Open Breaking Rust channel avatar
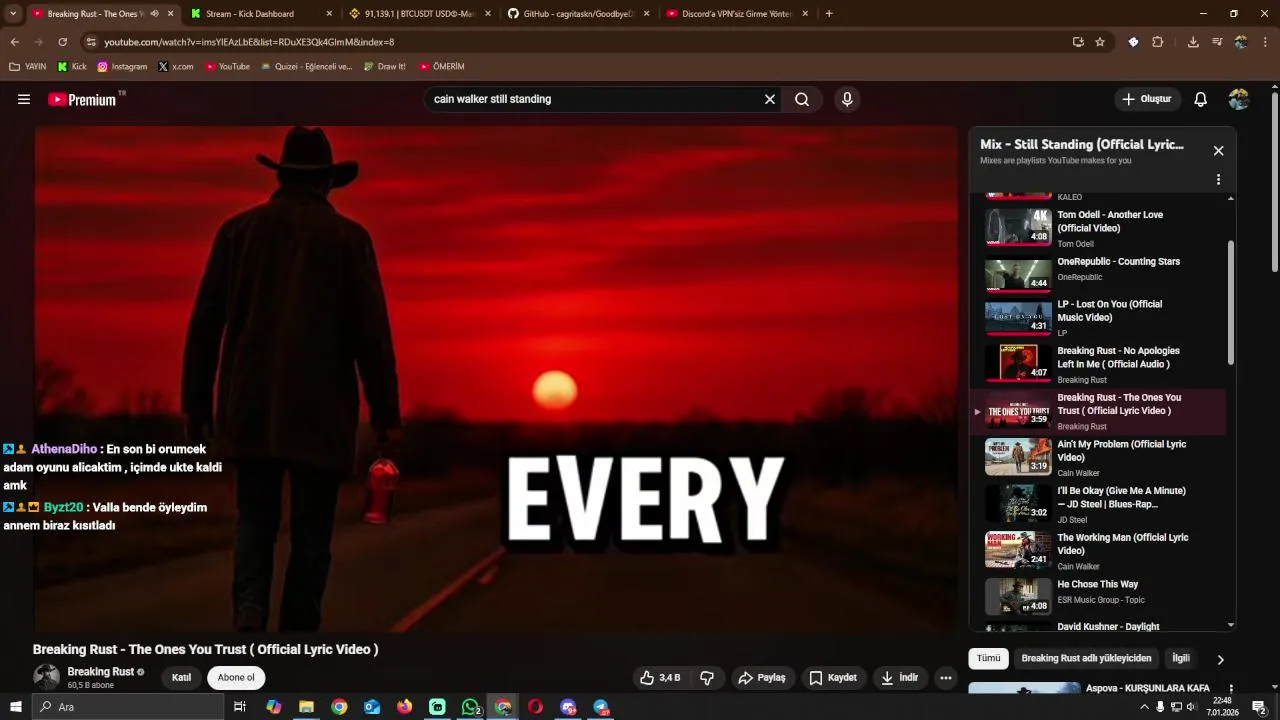1280x720 pixels. tap(46, 677)
